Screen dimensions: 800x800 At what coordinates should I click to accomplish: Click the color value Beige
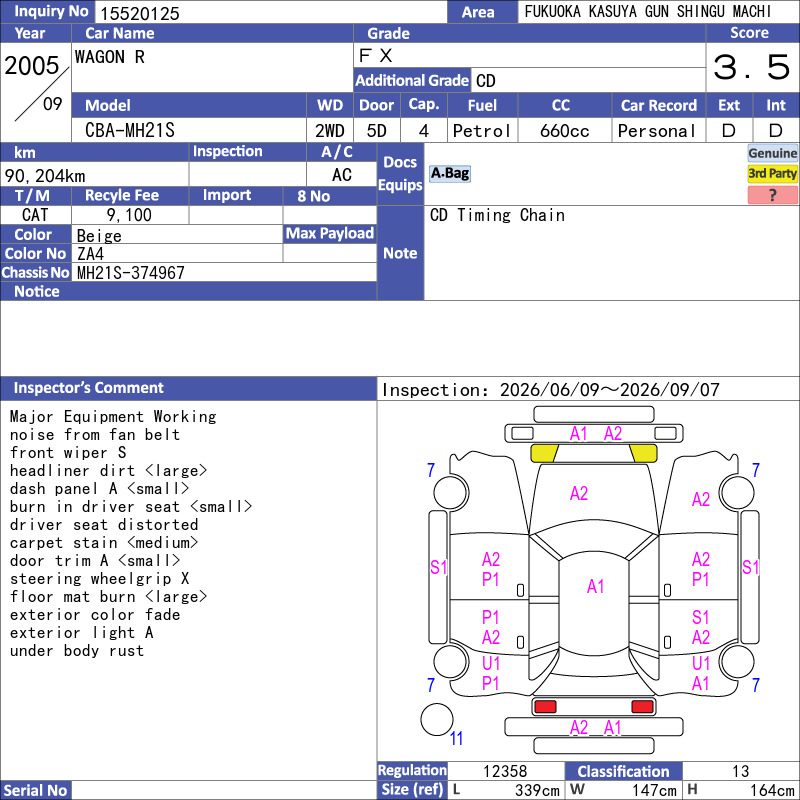tap(99, 236)
